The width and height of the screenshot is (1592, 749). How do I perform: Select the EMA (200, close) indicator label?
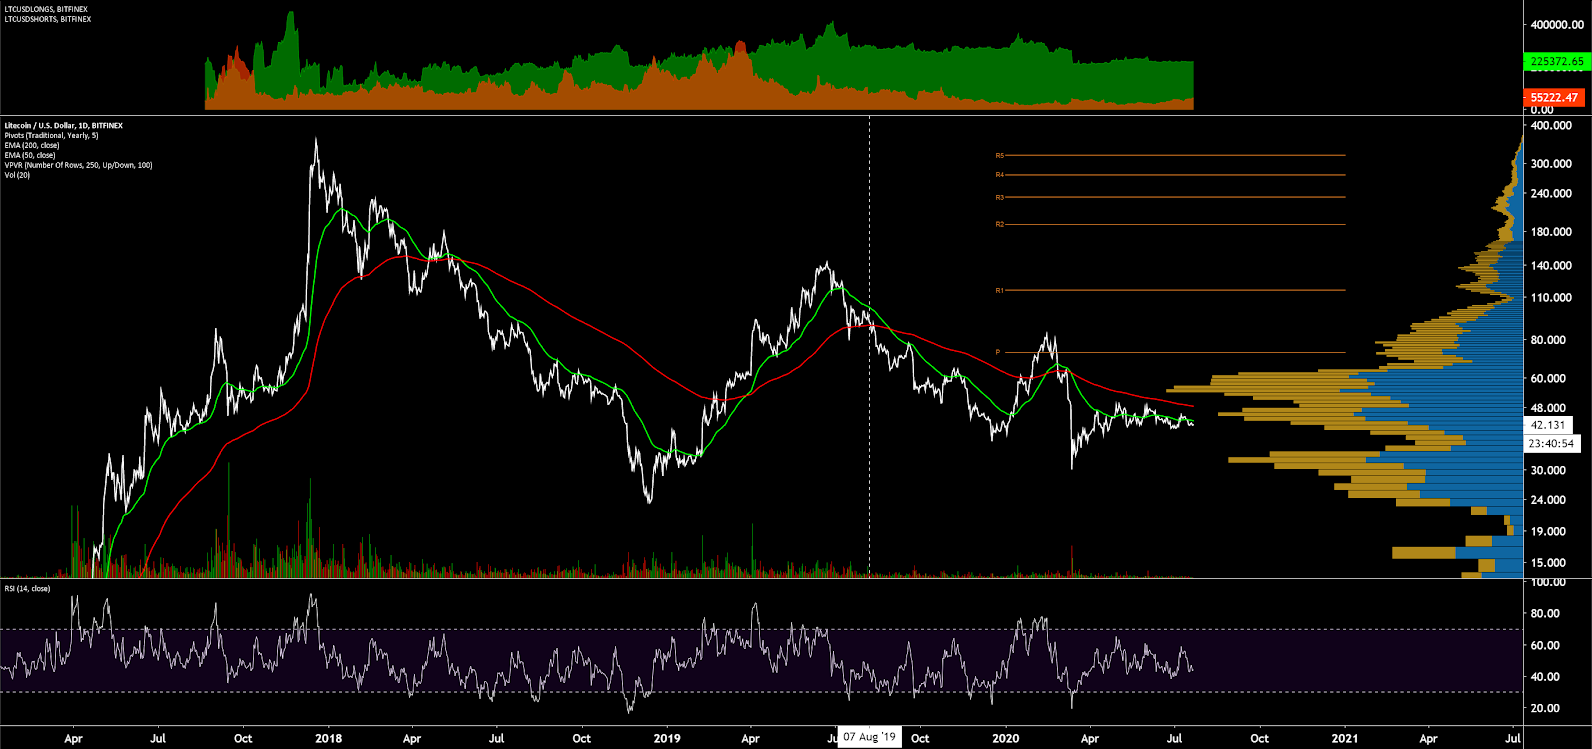point(32,145)
